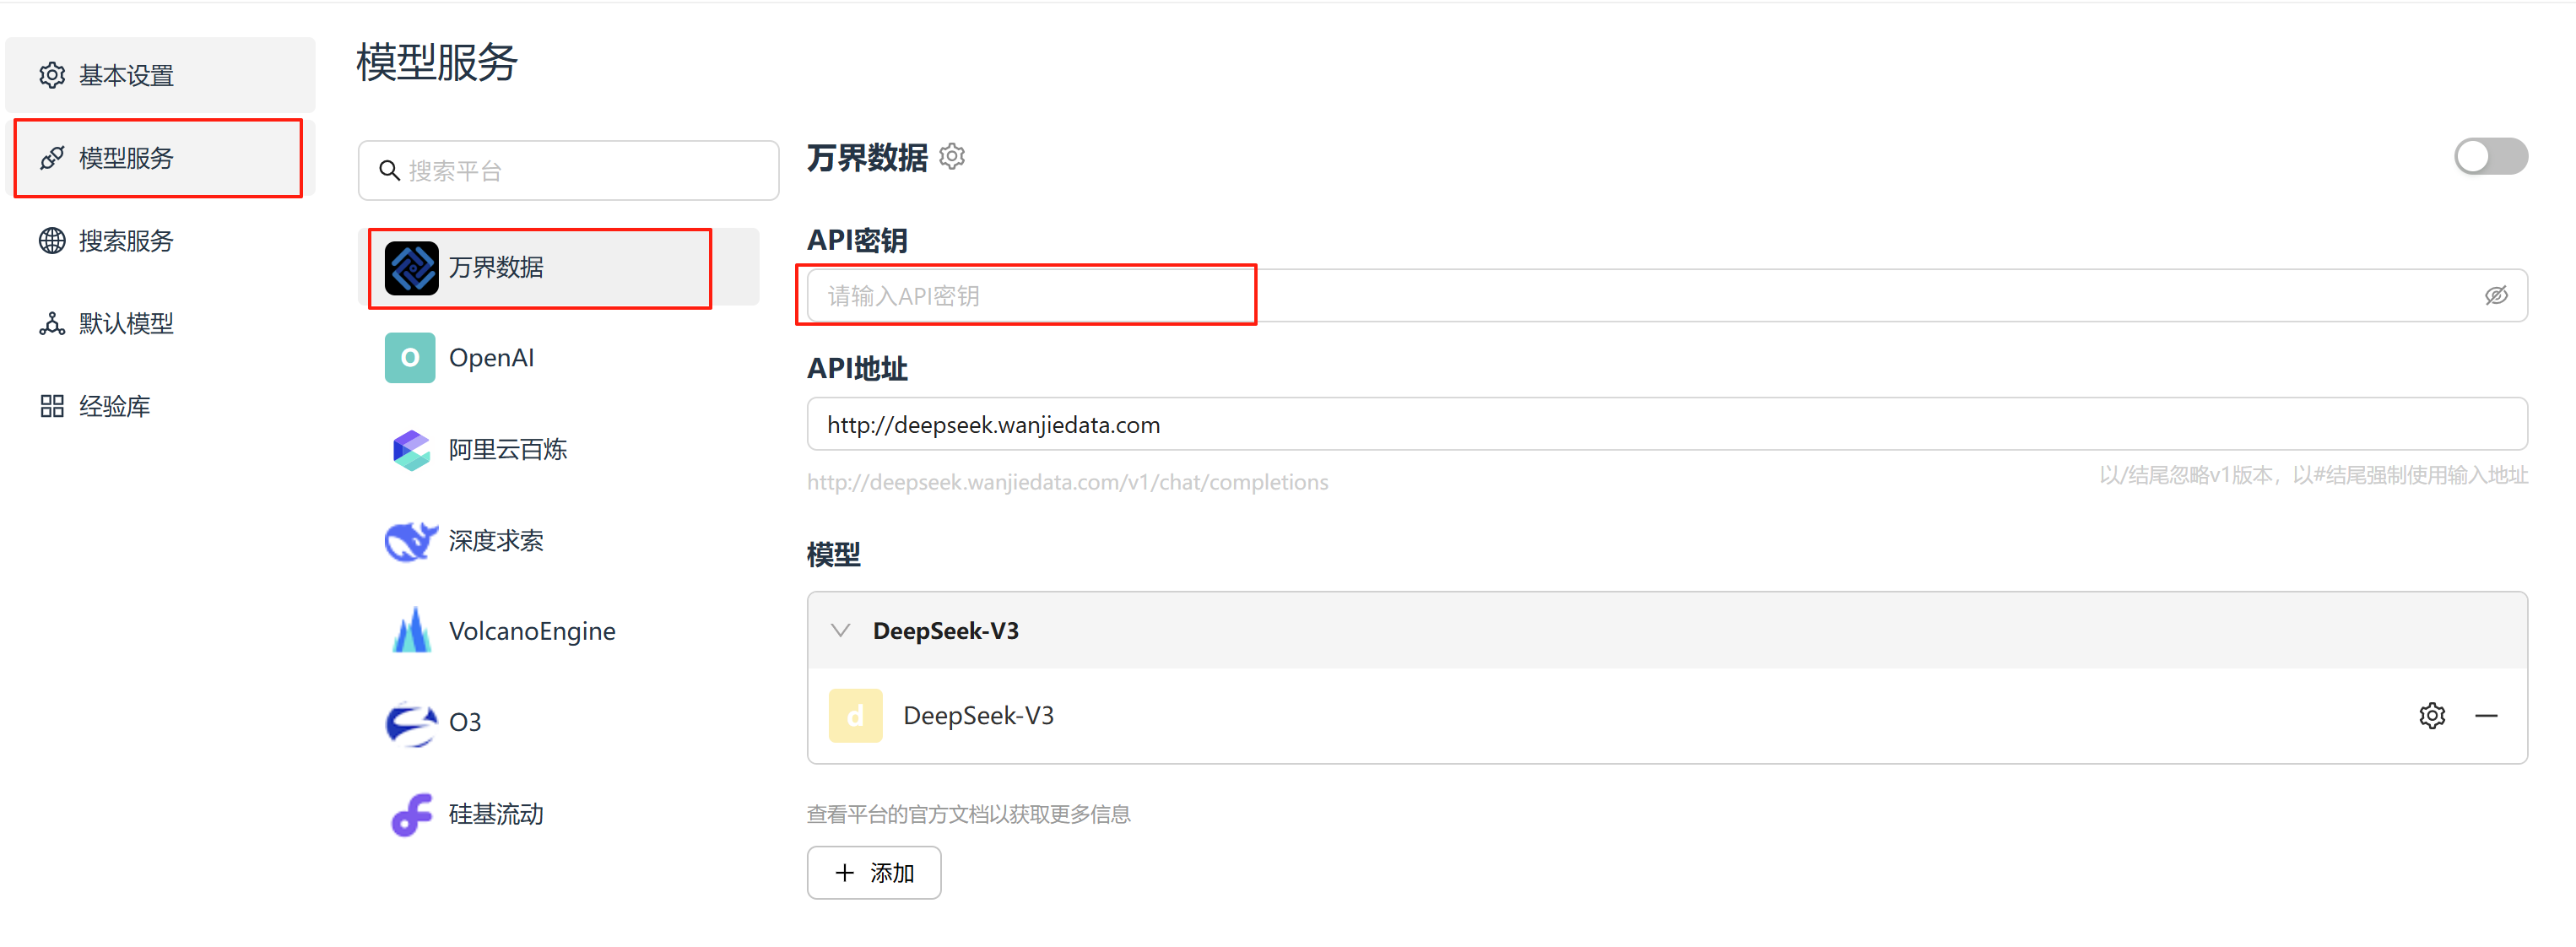Toggle API key visibility eye icon

coord(2496,296)
